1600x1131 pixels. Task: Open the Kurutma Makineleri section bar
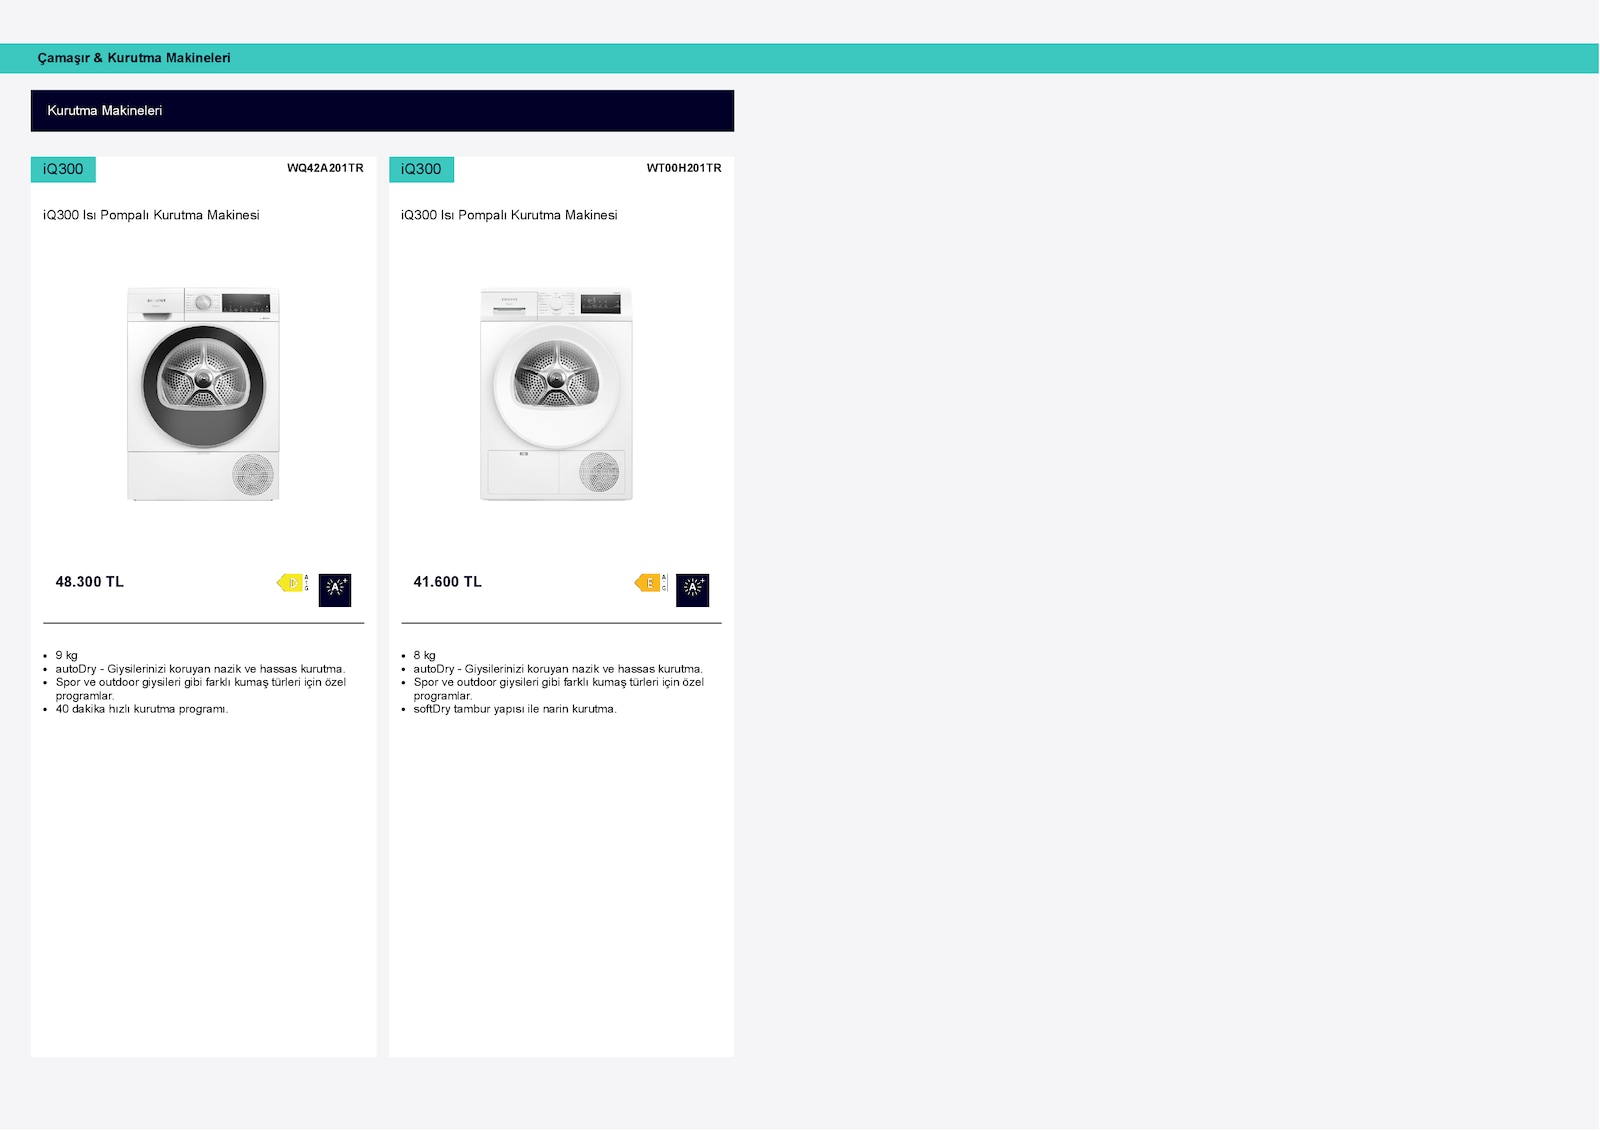click(382, 111)
